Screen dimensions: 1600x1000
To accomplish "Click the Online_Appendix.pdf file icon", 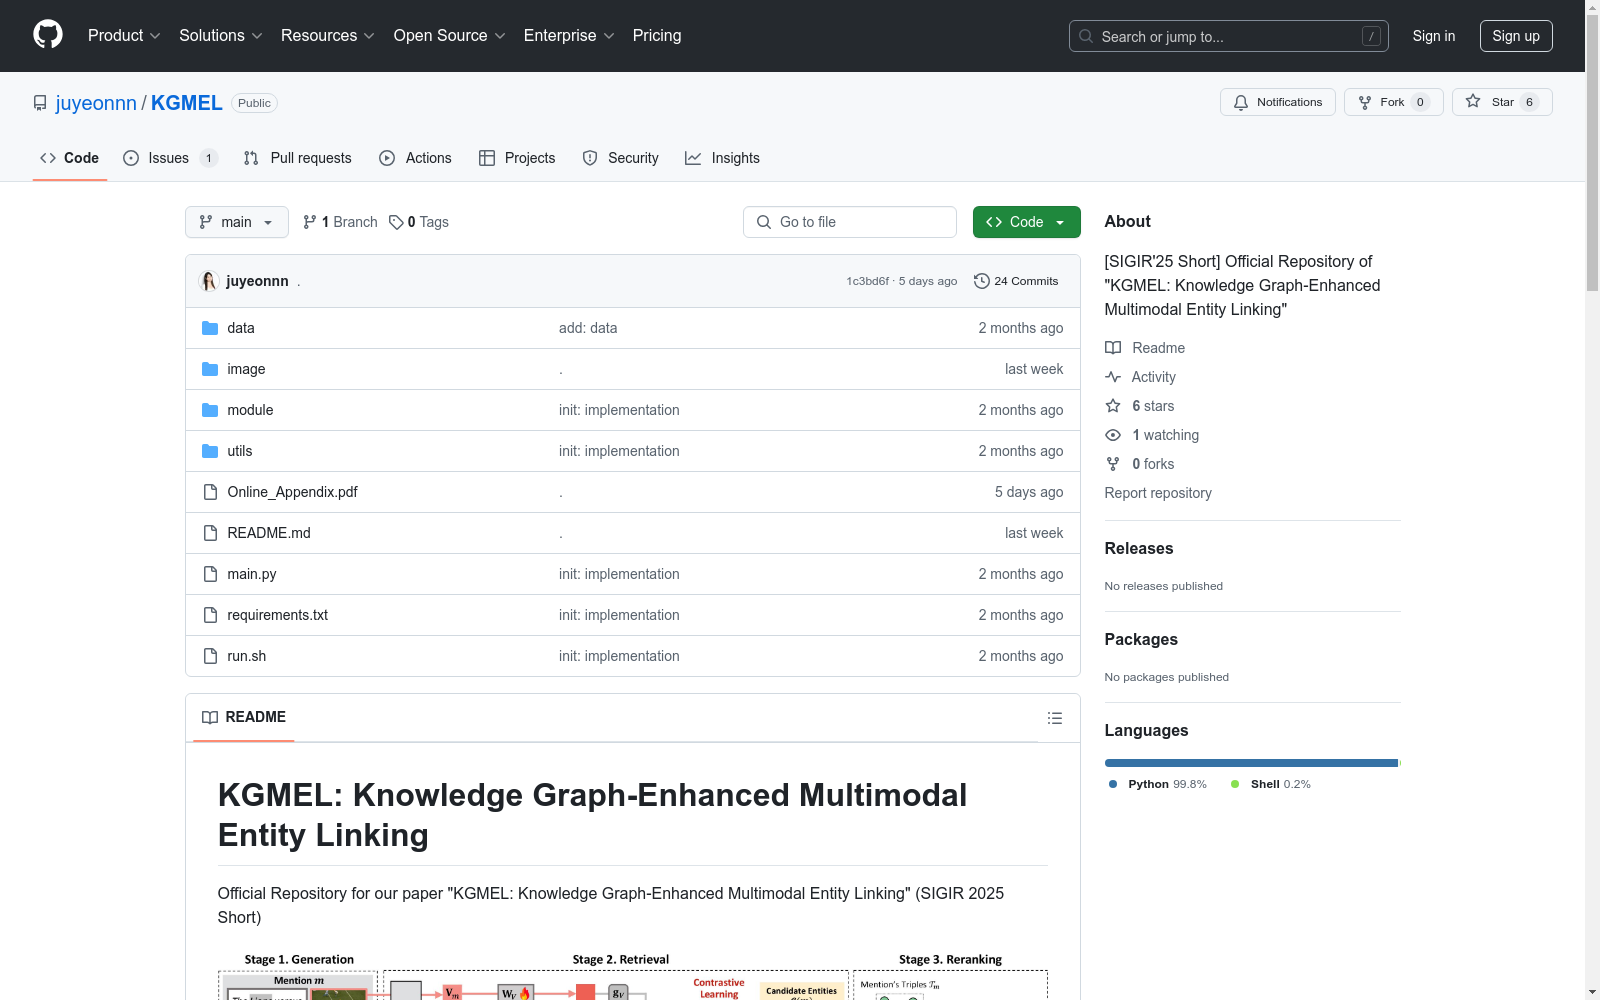I will click(210, 492).
